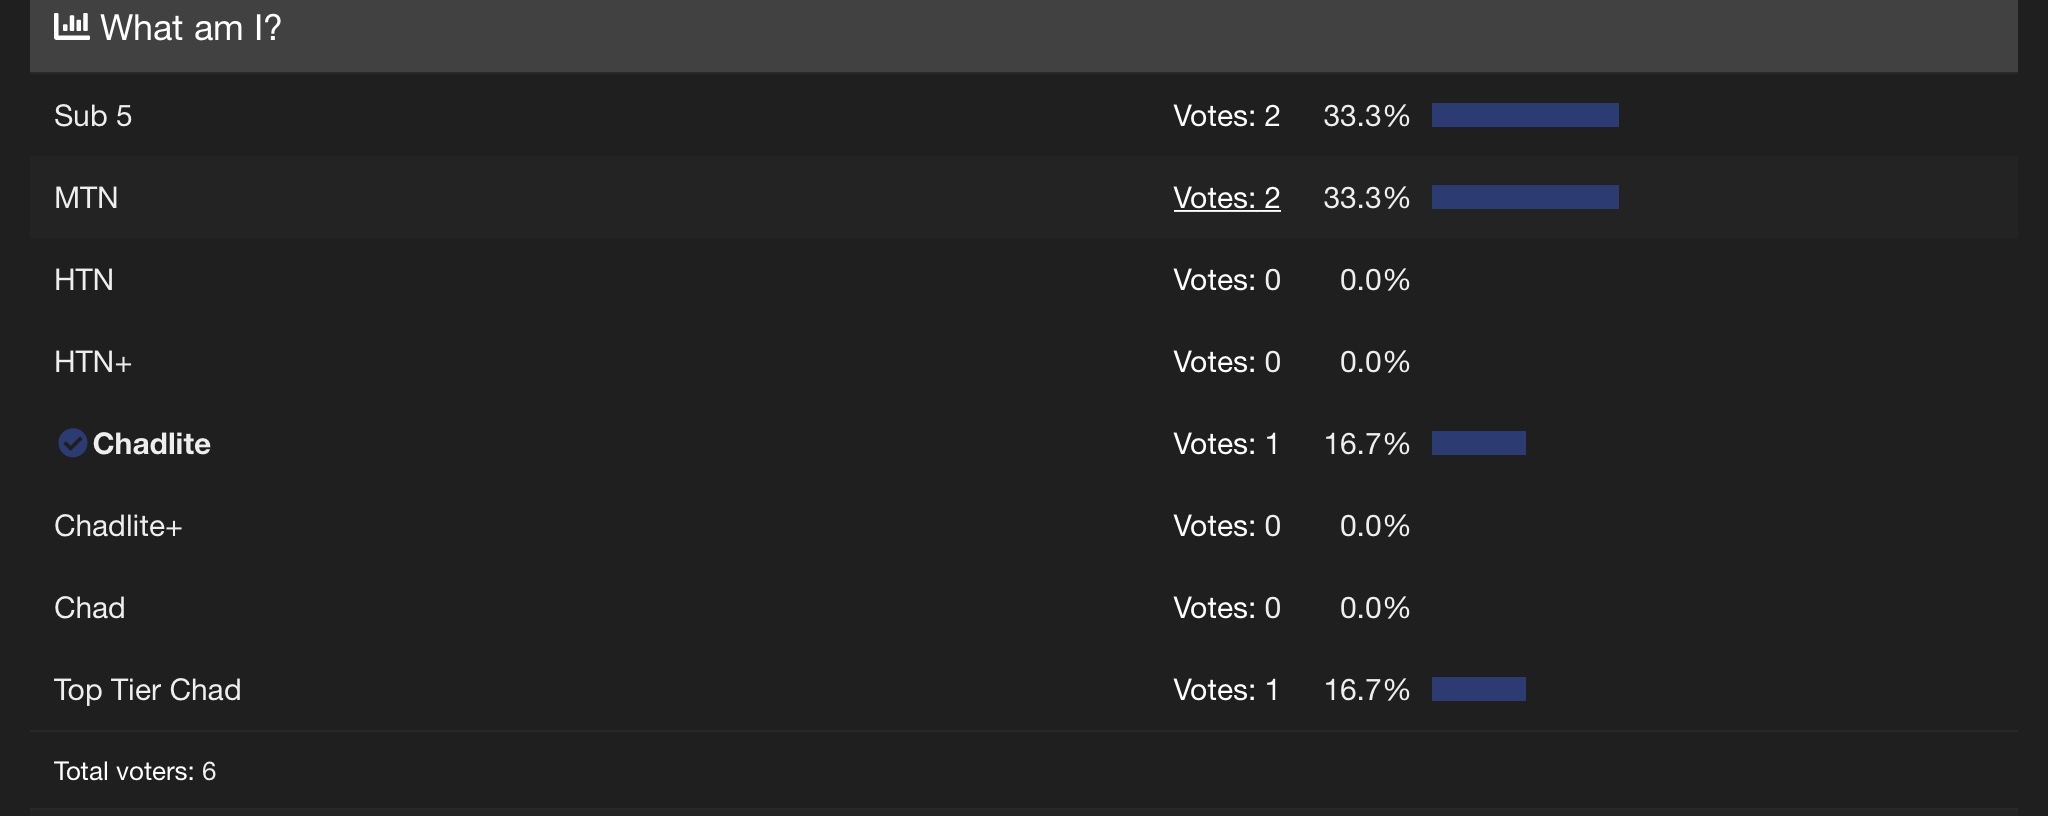Click Votes: 1 for Chadlite
This screenshot has width=2048, height=816.
(1226, 444)
